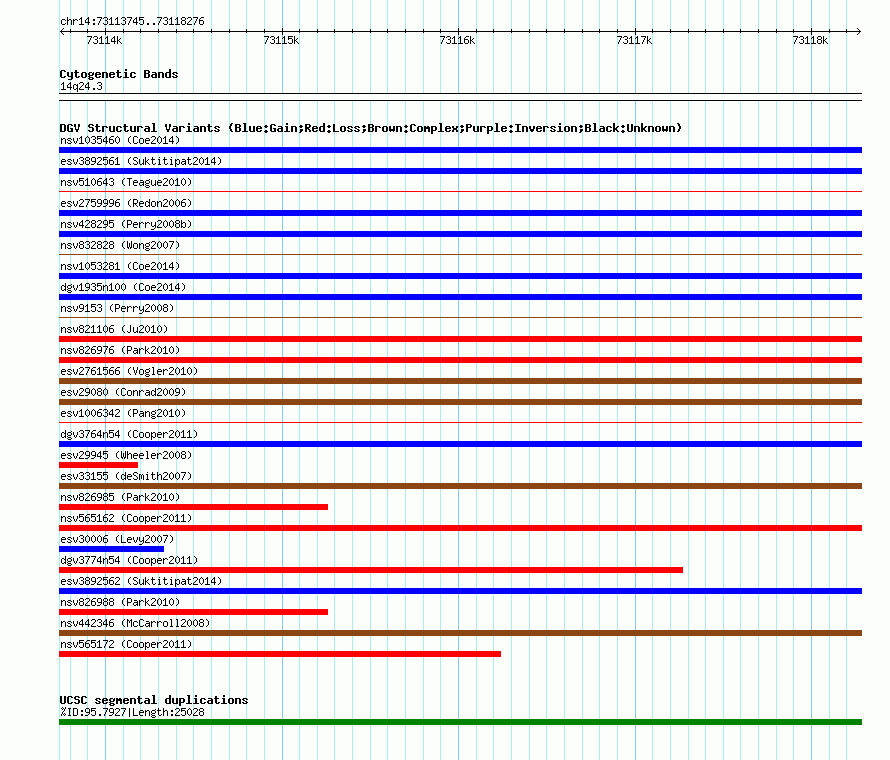
Task: Click the thin red nsv510643 loss line
Action: click(x=460, y=192)
